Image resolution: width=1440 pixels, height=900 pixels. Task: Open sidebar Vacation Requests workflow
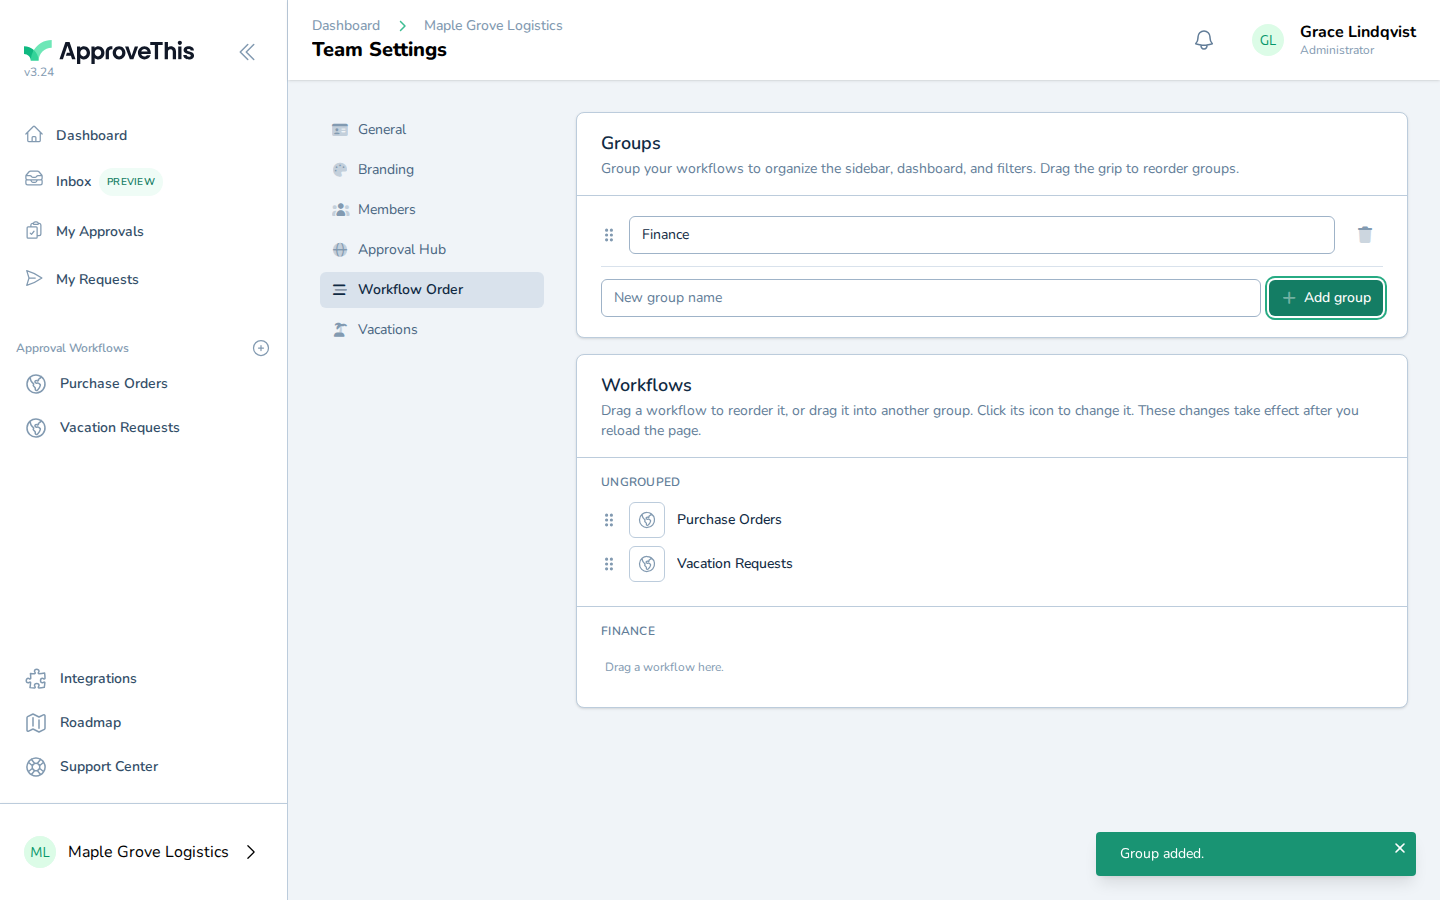tap(120, 428)
